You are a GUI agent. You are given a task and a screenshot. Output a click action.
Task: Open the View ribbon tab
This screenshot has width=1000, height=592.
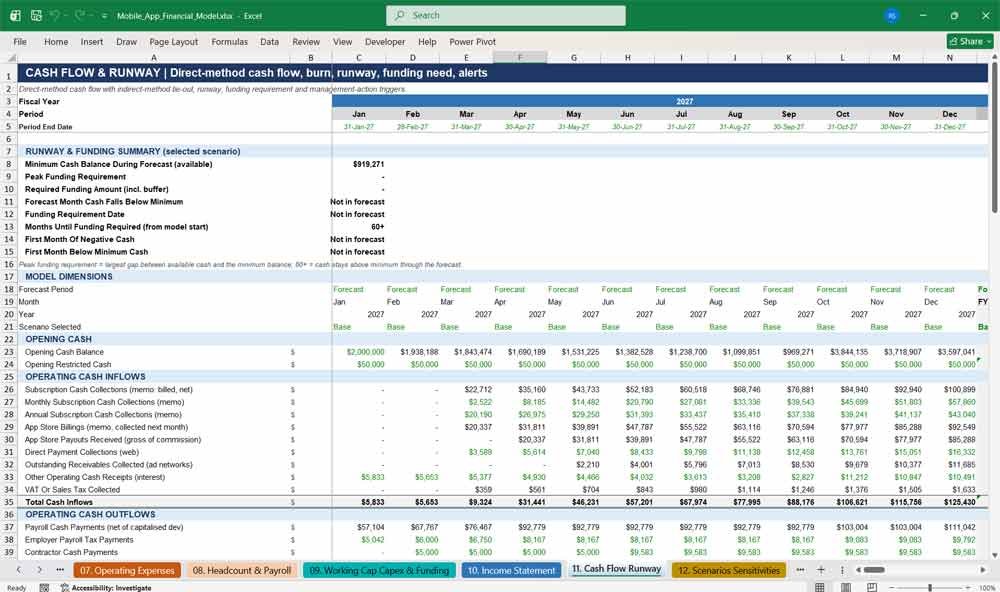[342, 41]
